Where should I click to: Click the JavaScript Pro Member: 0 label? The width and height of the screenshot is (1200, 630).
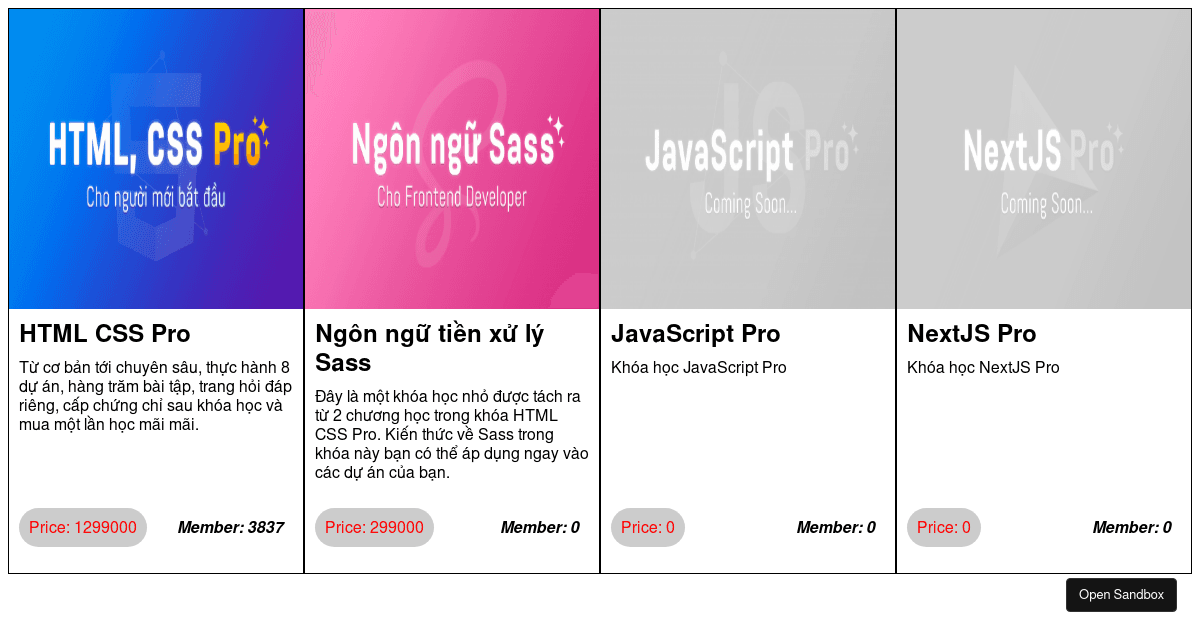point(836,527)
